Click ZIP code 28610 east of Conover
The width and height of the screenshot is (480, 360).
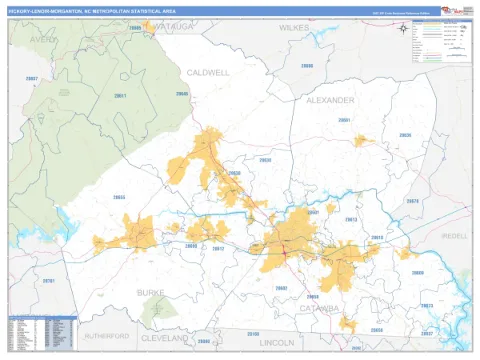377,237
